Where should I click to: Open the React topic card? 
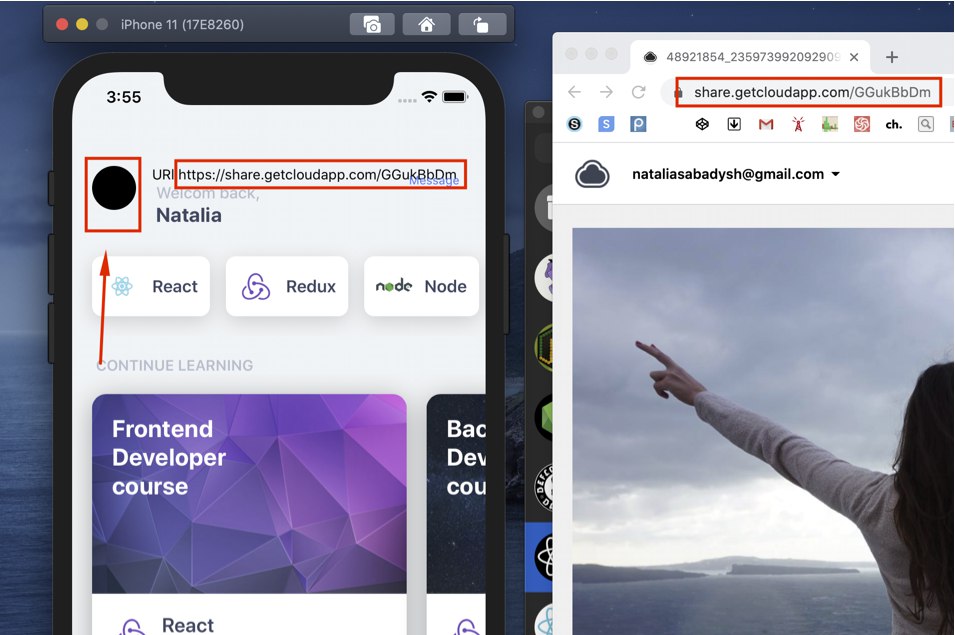[x=151, y=286]
